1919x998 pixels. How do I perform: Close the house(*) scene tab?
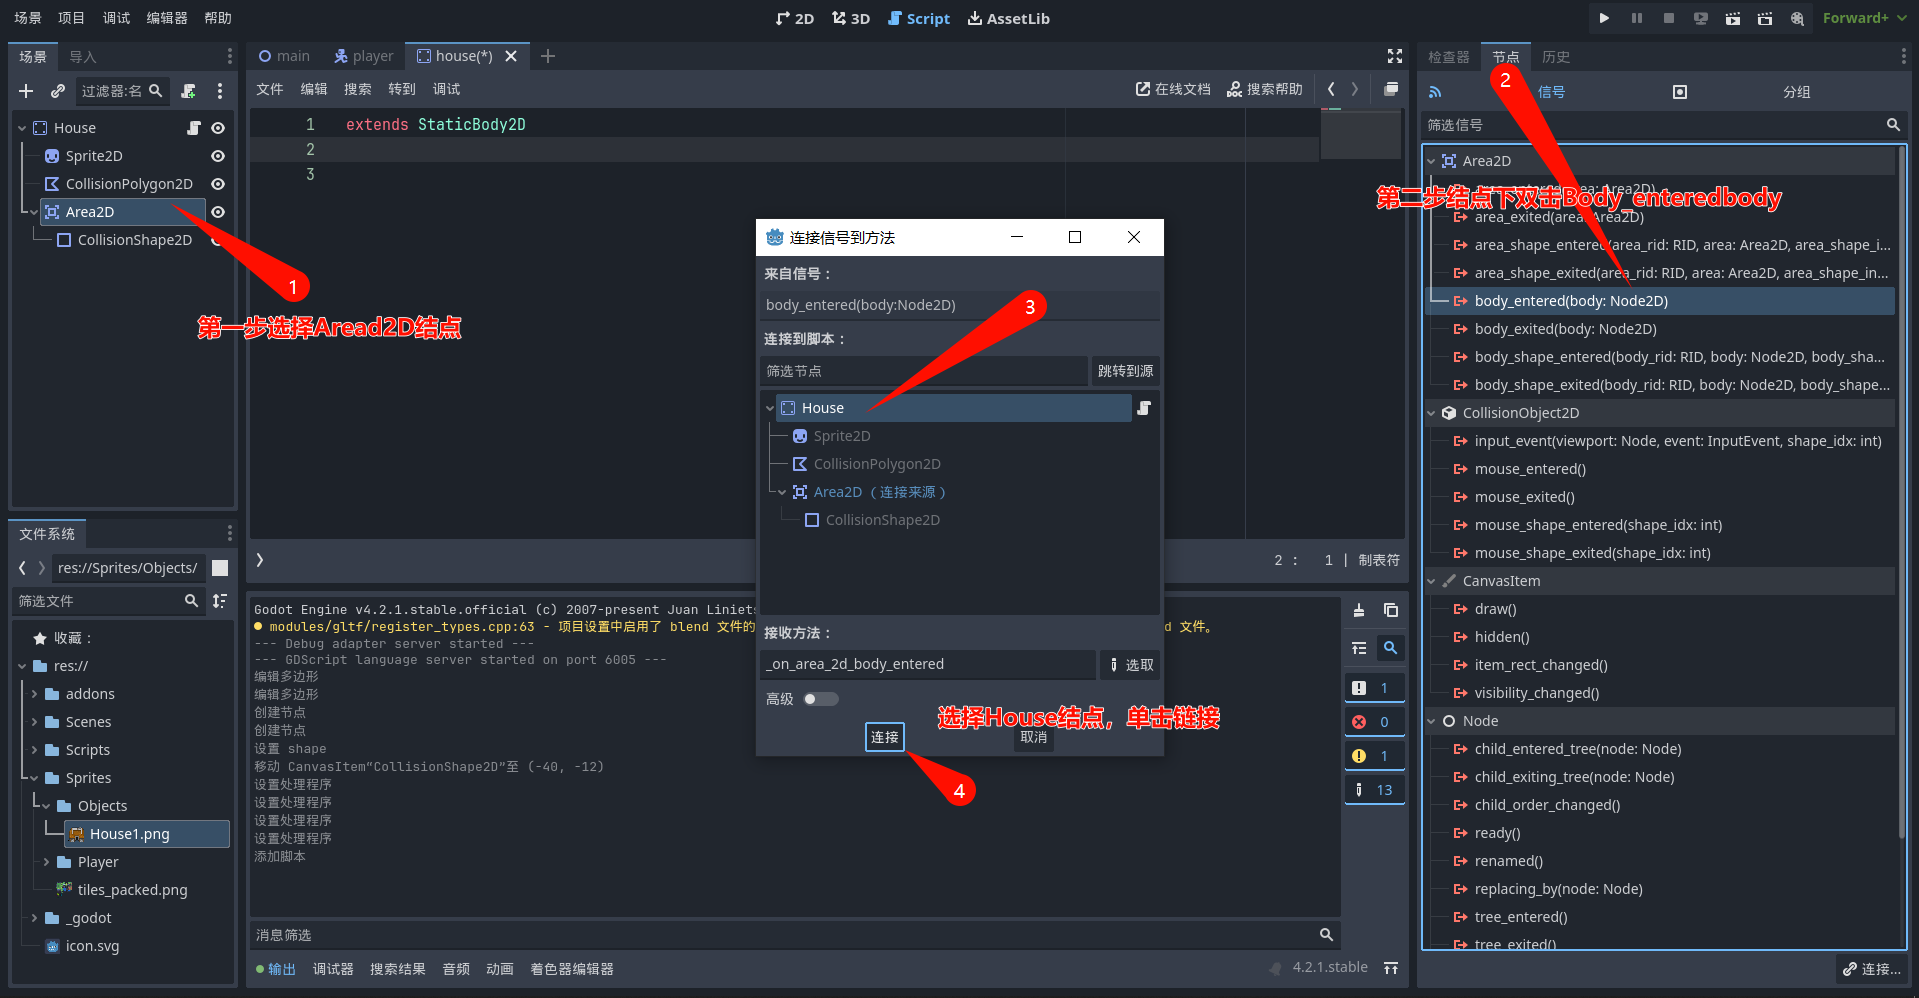click(x=511, y=56)
